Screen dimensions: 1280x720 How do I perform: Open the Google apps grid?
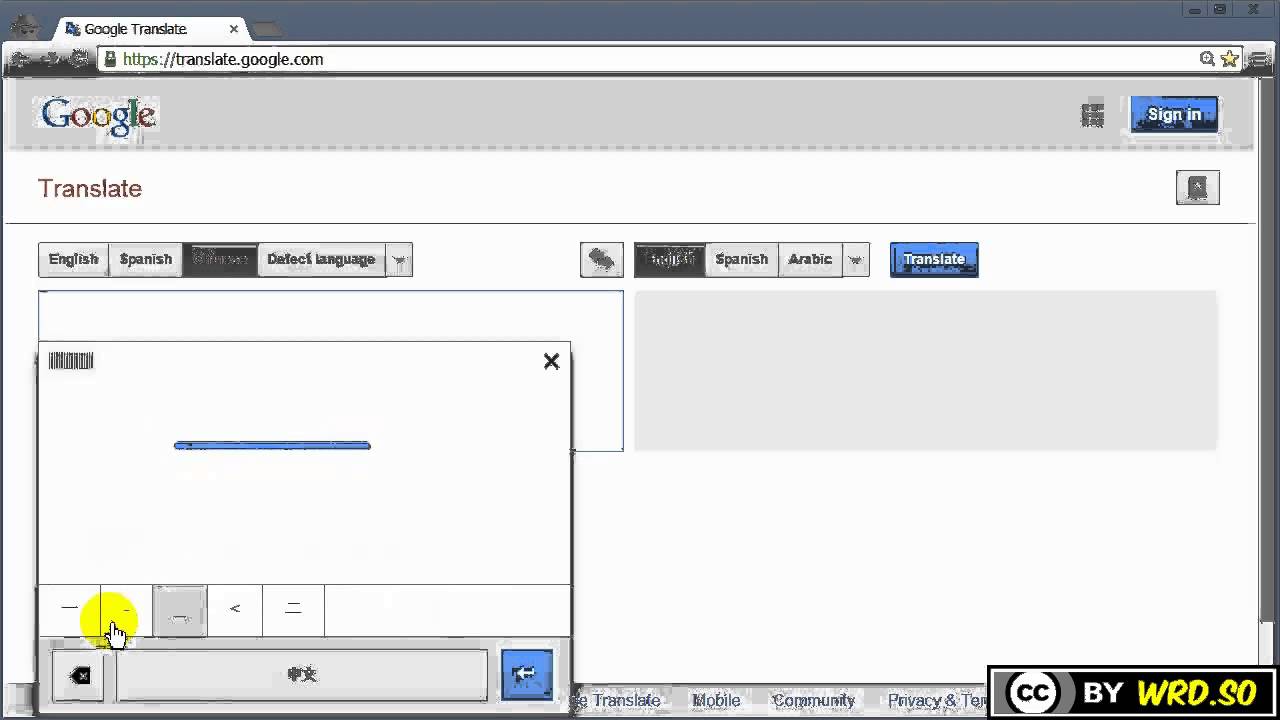pos(1092,115)
